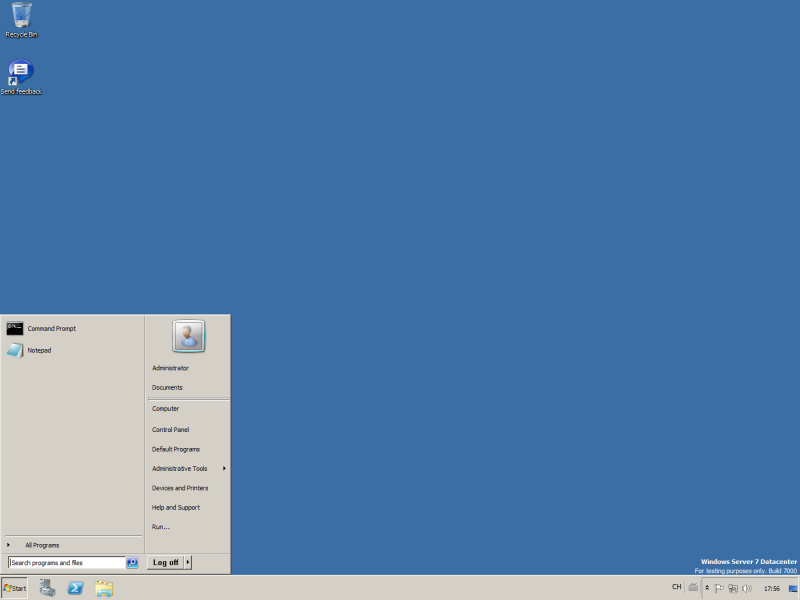
Task: Open Server Manager from the taskbar
Action: [47, 588]
